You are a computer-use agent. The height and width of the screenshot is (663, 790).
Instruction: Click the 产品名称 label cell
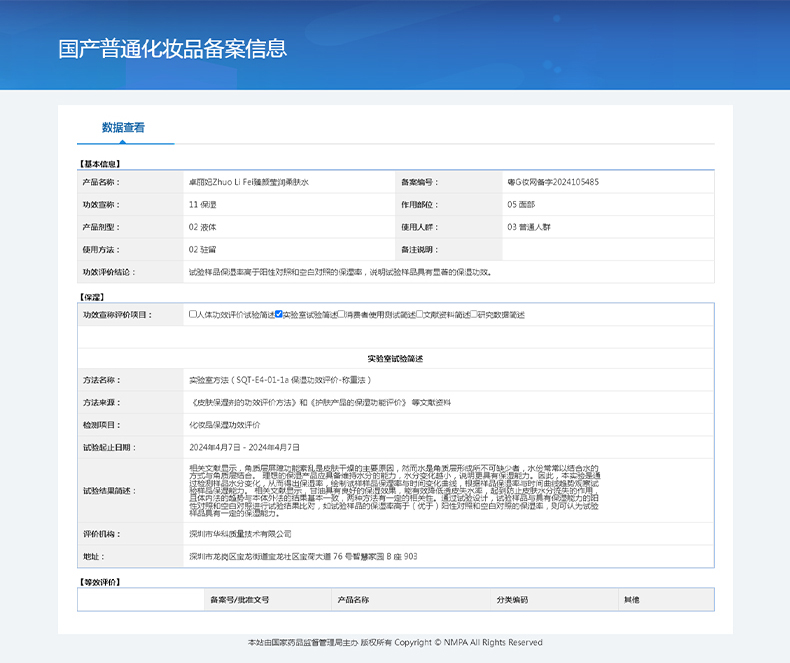tap(130, 182)
